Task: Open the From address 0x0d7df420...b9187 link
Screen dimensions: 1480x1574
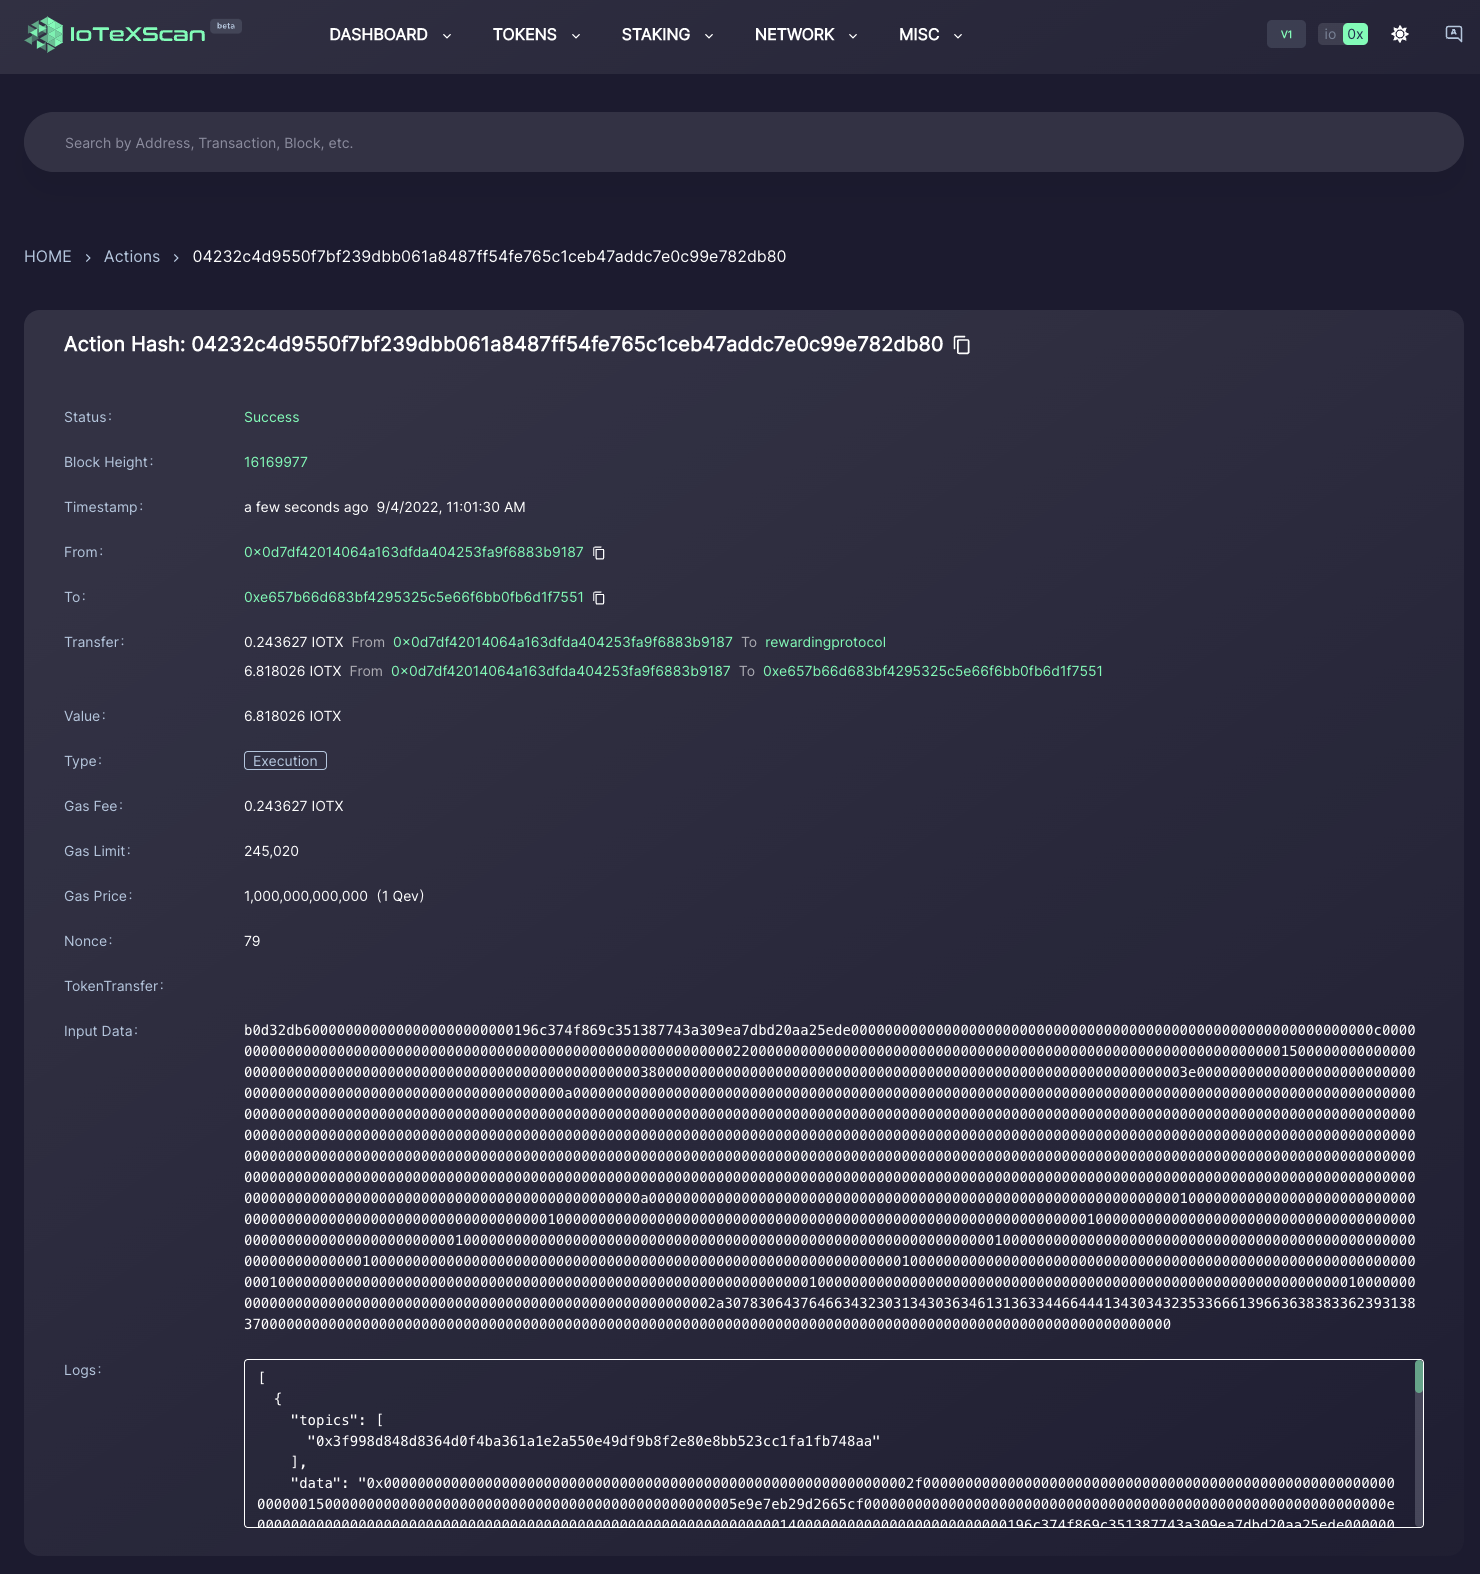Action: [414, 552]
